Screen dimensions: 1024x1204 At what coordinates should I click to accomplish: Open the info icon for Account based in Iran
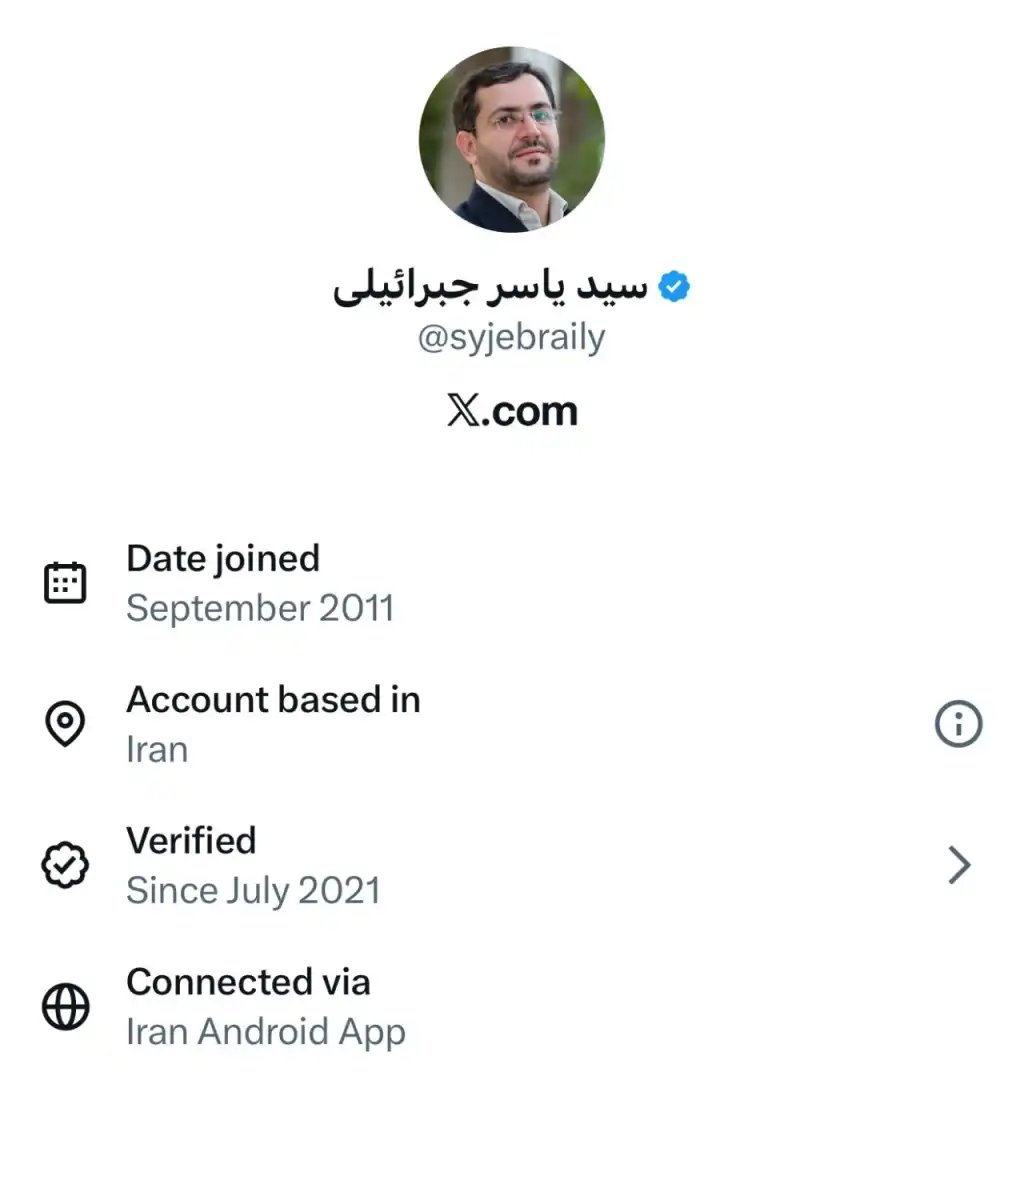pyautogui.click(x=958, y=724)
